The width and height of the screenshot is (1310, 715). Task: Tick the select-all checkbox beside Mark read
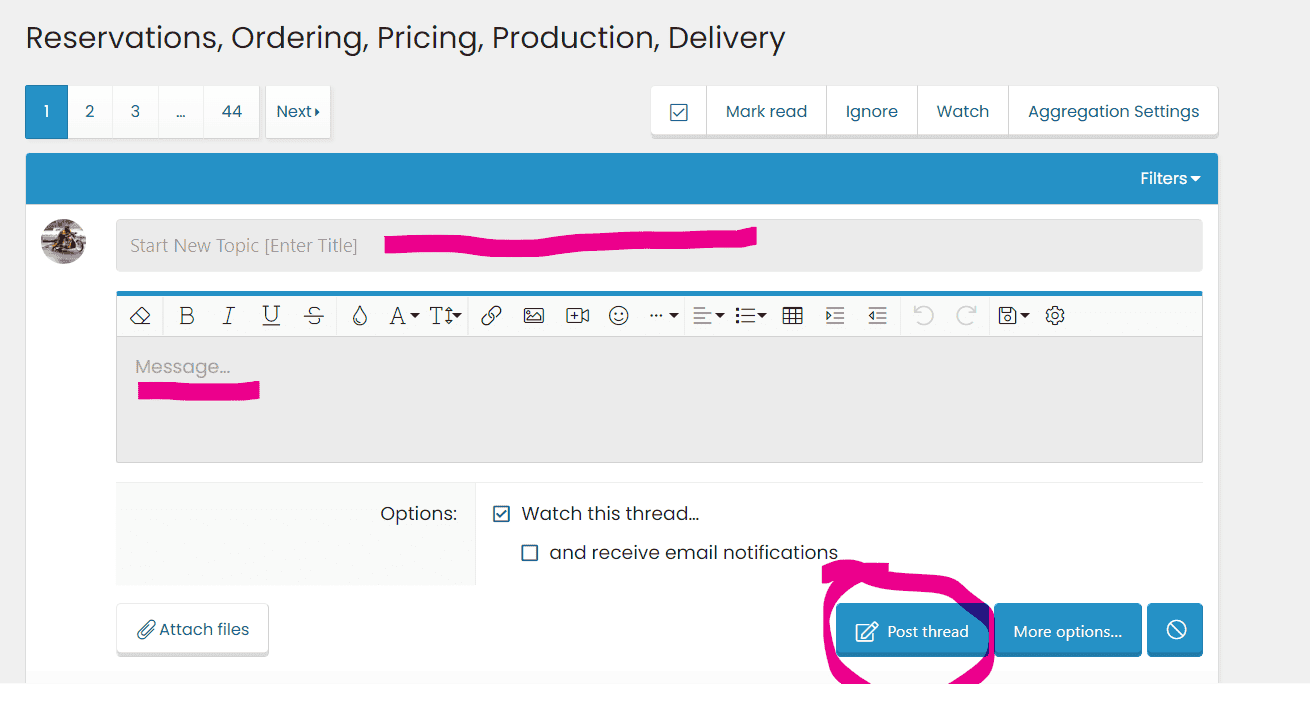point(679,112)
